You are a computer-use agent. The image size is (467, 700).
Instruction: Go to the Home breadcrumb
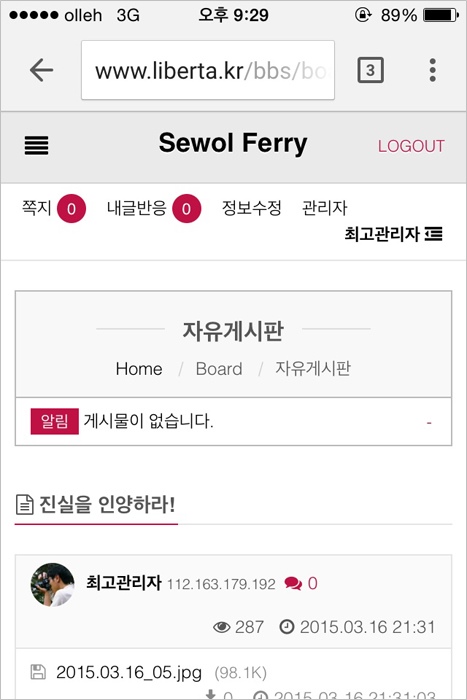click(139, 369)
